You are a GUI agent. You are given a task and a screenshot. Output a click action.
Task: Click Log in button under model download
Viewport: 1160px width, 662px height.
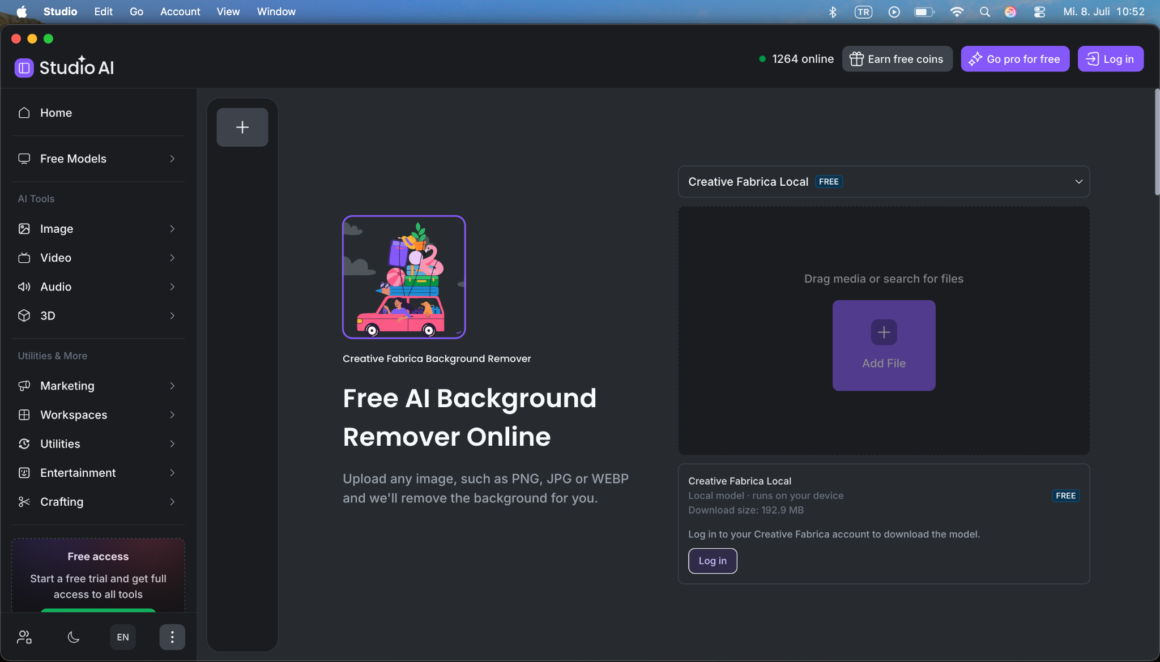point(712,561)
